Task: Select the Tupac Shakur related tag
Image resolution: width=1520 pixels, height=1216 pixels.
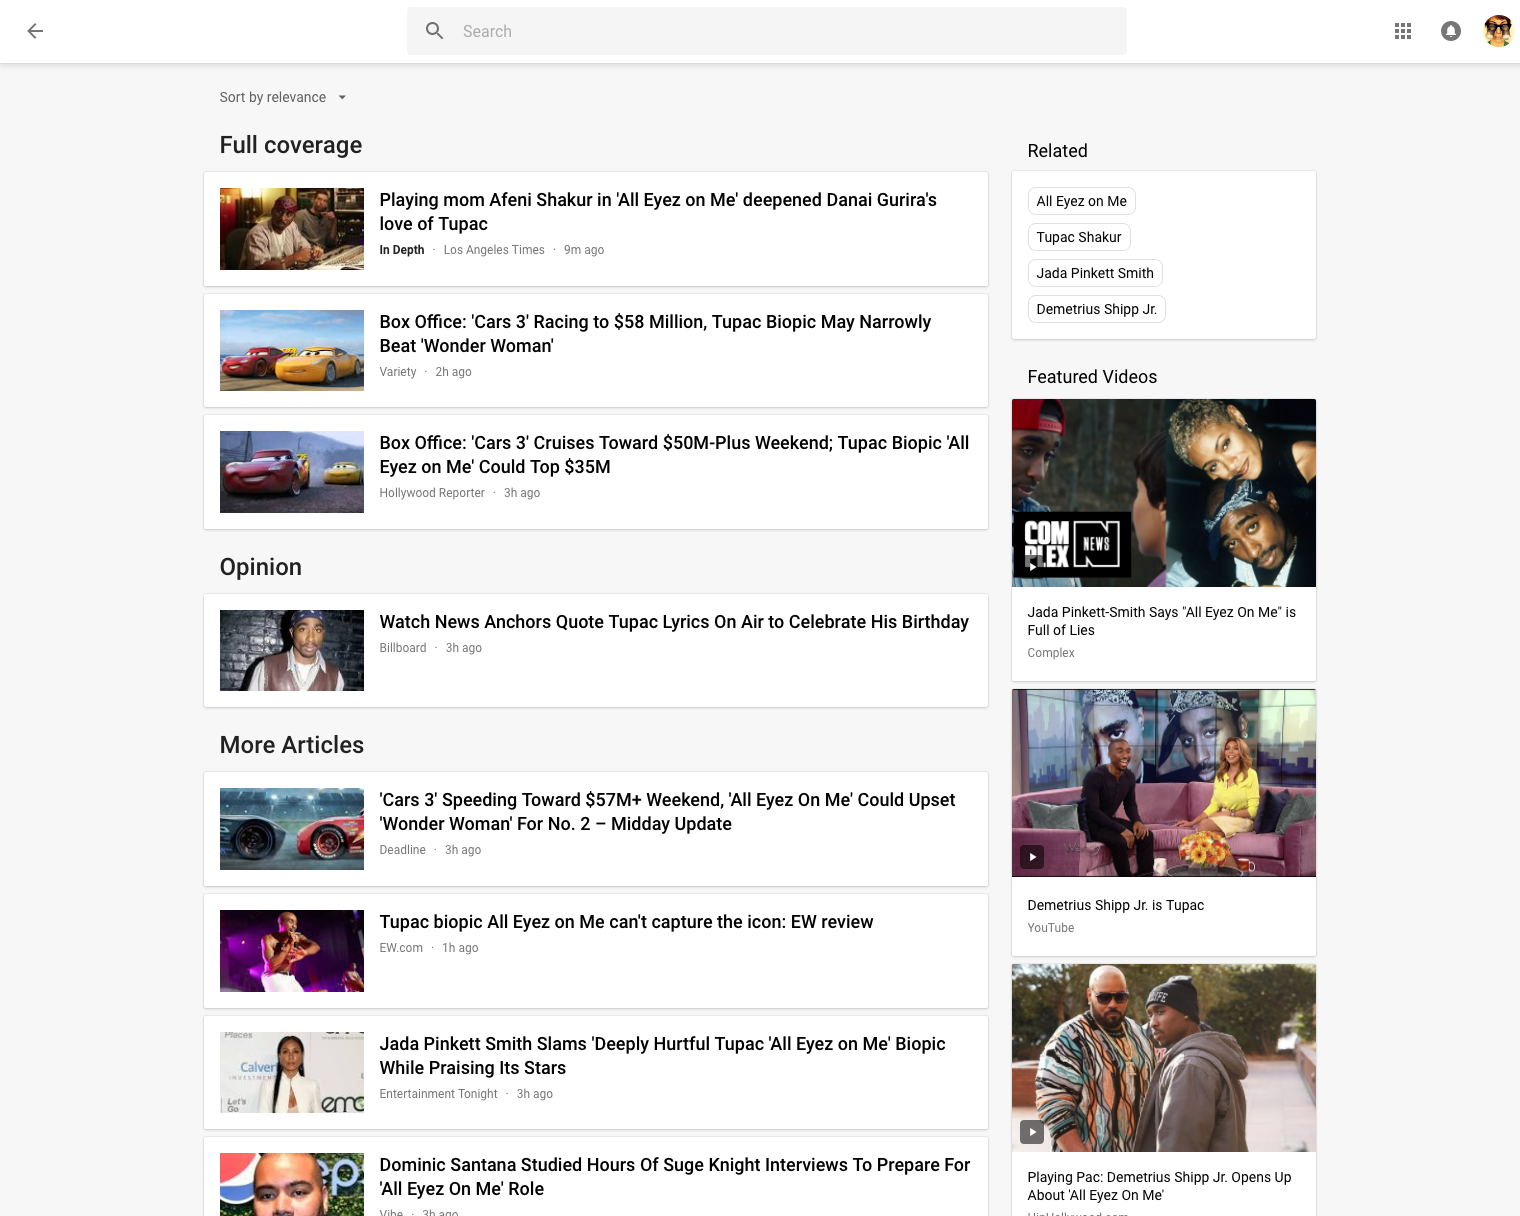Action: pos(1078,237)
